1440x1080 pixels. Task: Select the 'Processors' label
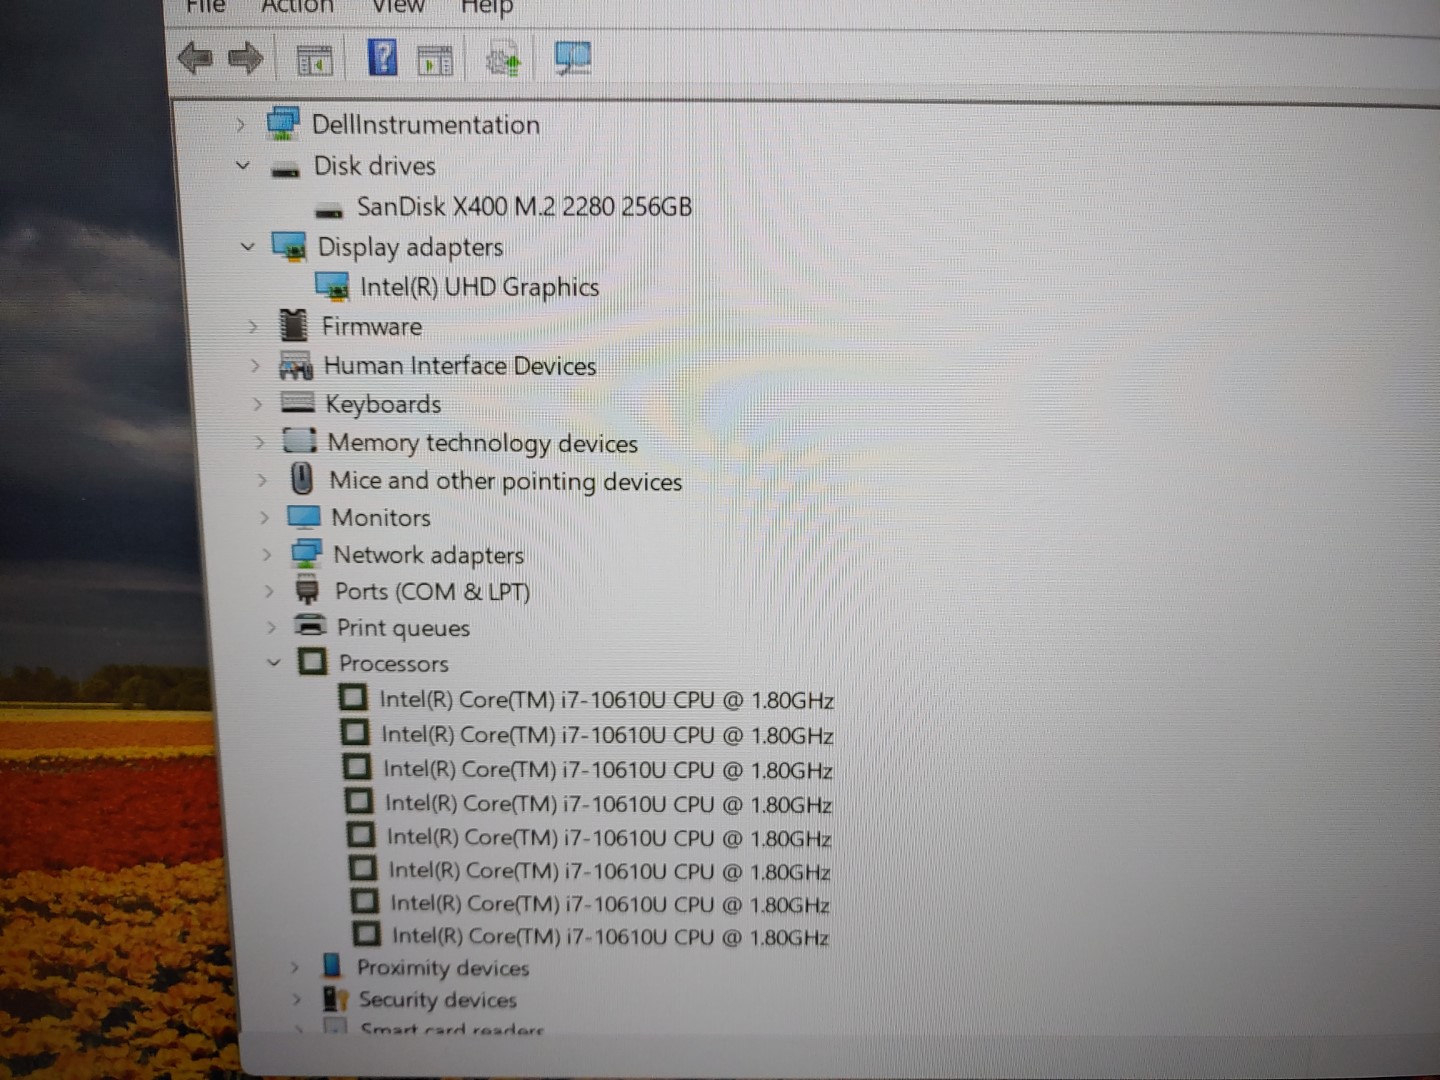click(x=394, y=663)
